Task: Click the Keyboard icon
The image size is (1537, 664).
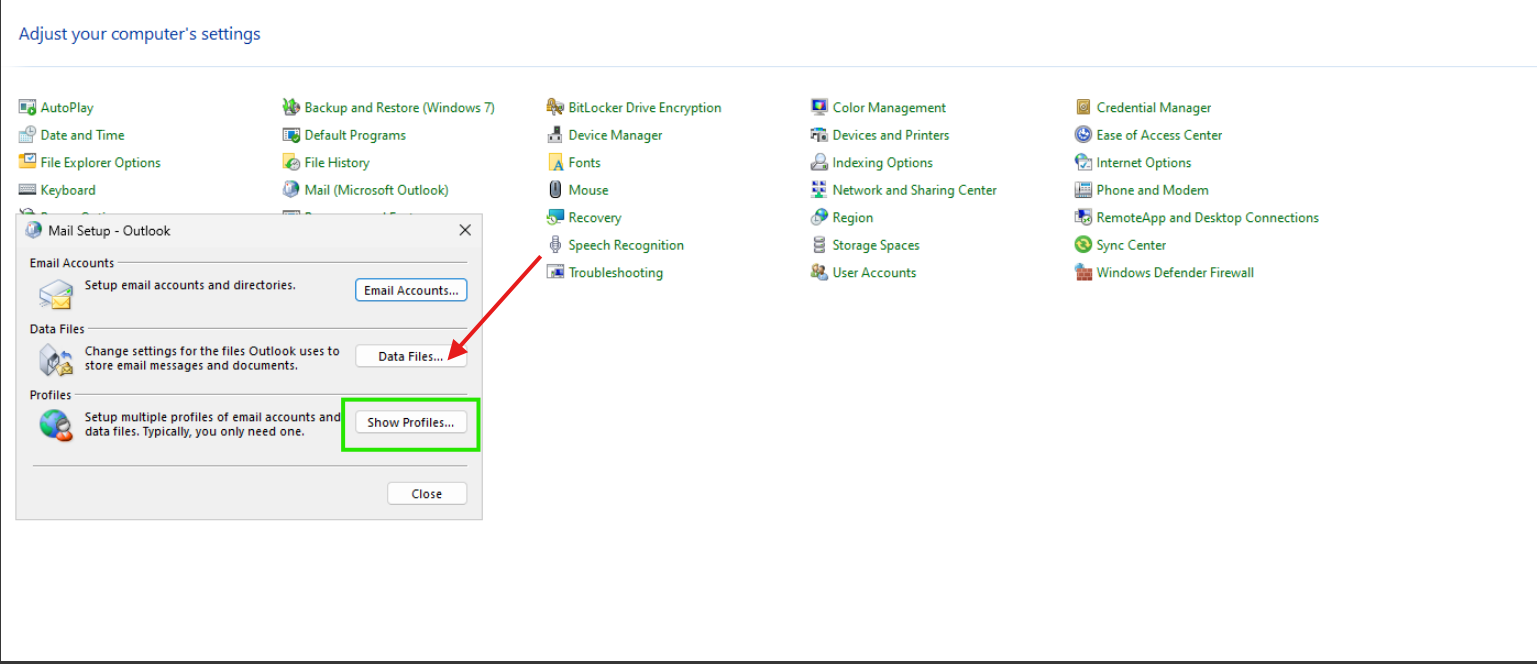Action: tap(27, 190)
